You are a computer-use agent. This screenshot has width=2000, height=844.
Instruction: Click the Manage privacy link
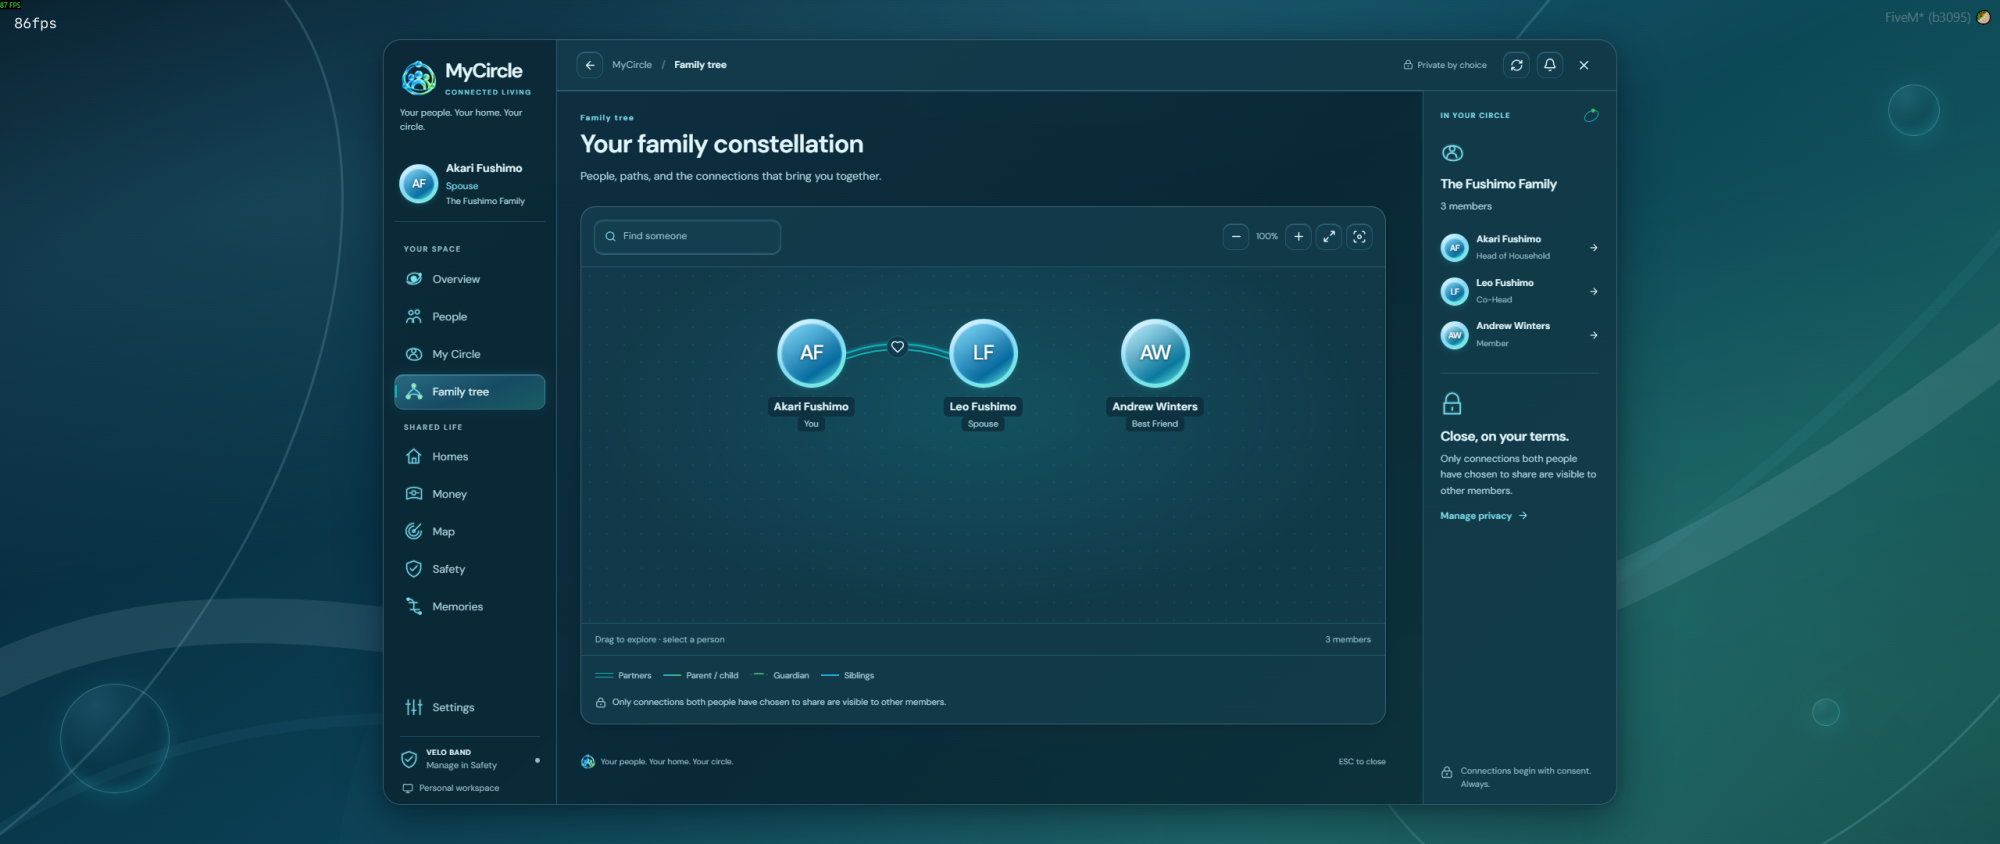tap(1484, 516)
